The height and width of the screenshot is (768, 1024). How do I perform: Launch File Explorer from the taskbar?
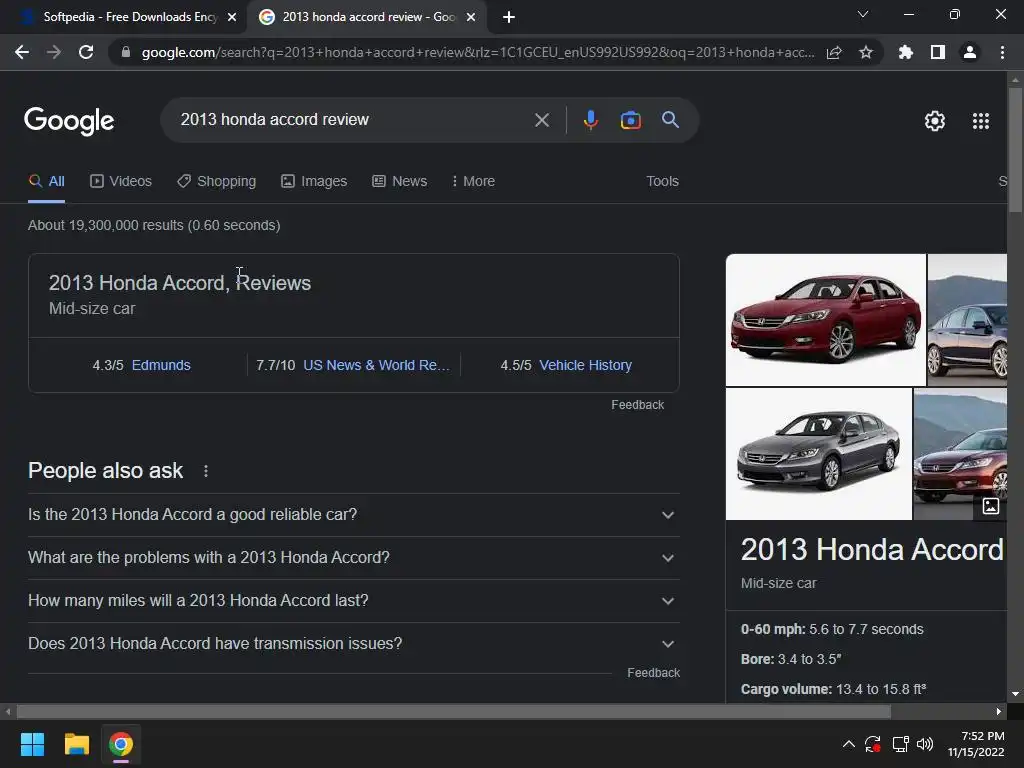76,744
